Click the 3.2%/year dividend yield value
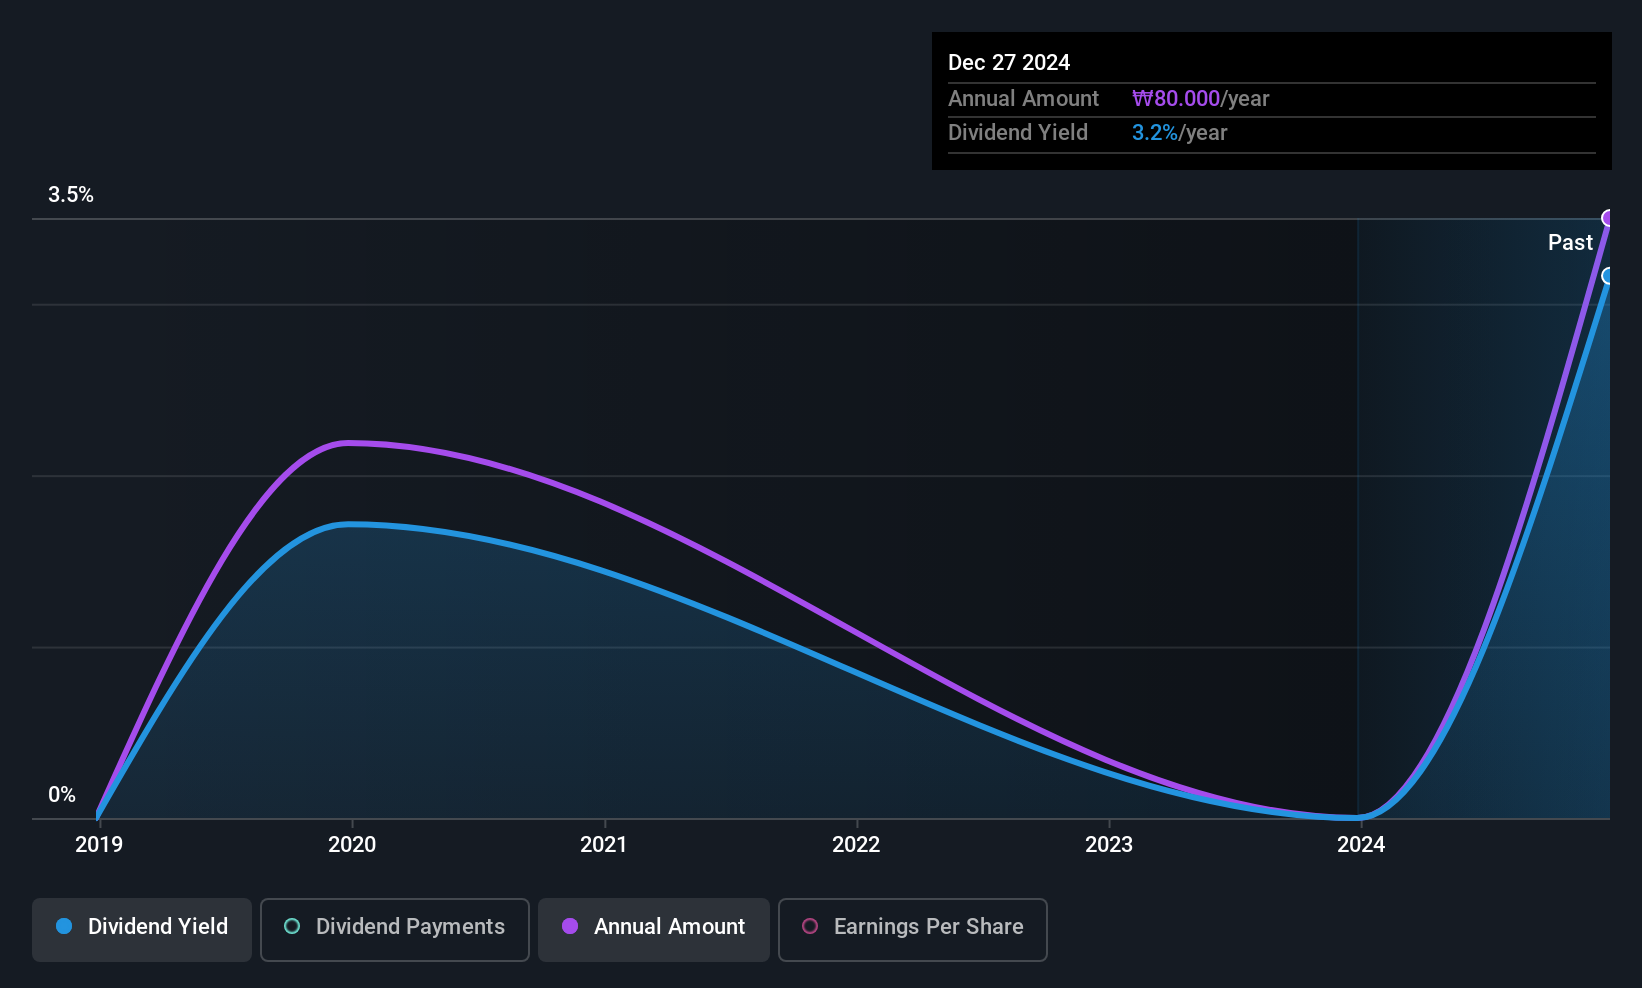 (1179, 133)
